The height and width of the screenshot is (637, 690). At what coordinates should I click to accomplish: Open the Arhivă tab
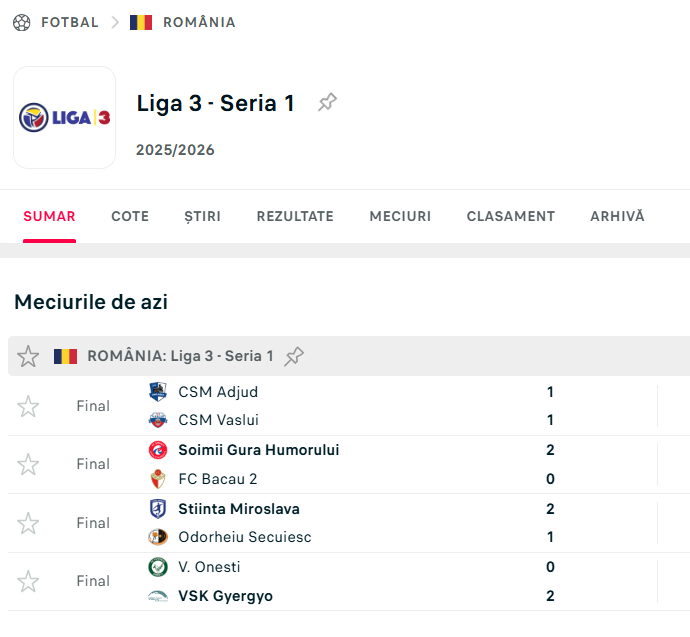(617, 216)
